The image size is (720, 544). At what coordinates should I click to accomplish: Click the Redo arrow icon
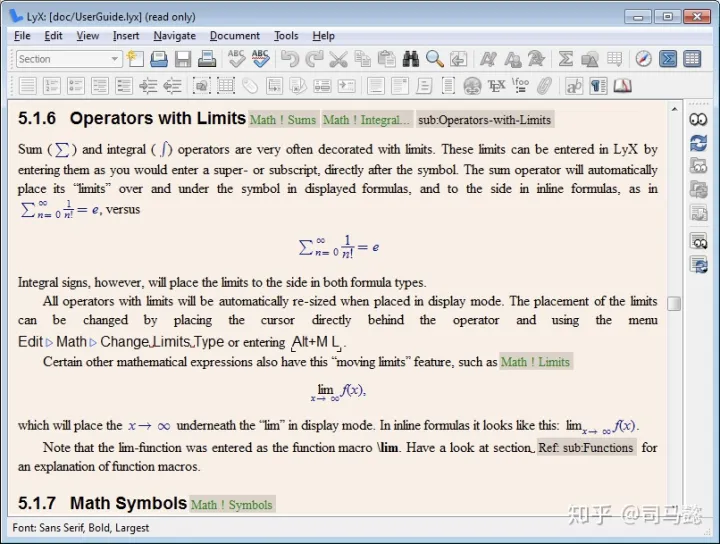coord(314,59)
